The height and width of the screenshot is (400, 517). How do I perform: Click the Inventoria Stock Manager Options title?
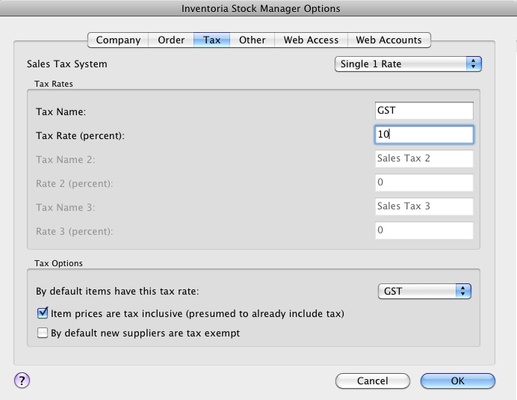tap(261, 8)
